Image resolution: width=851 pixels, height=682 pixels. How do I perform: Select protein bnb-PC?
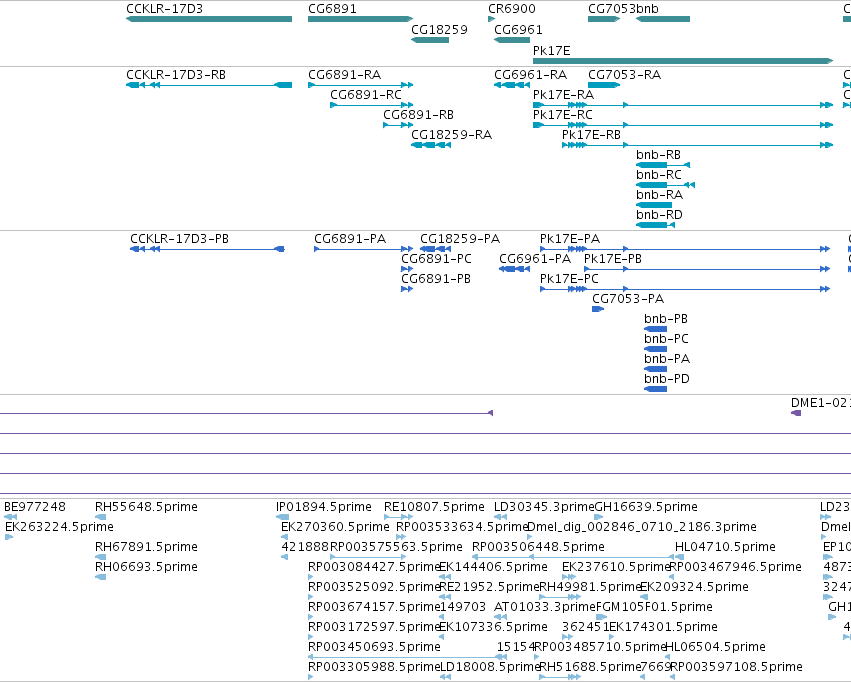[656, 349]
